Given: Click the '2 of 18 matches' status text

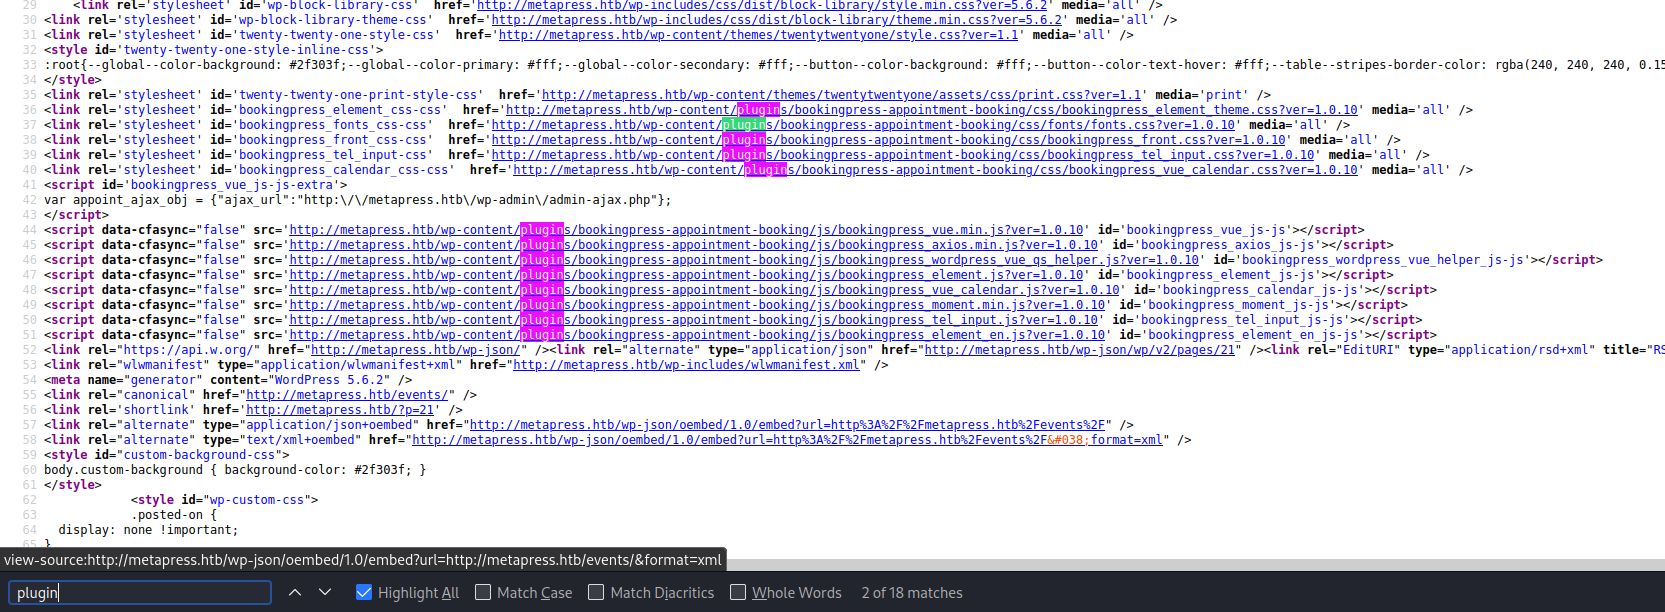Looking at the screenshot, I should [912, 593].
